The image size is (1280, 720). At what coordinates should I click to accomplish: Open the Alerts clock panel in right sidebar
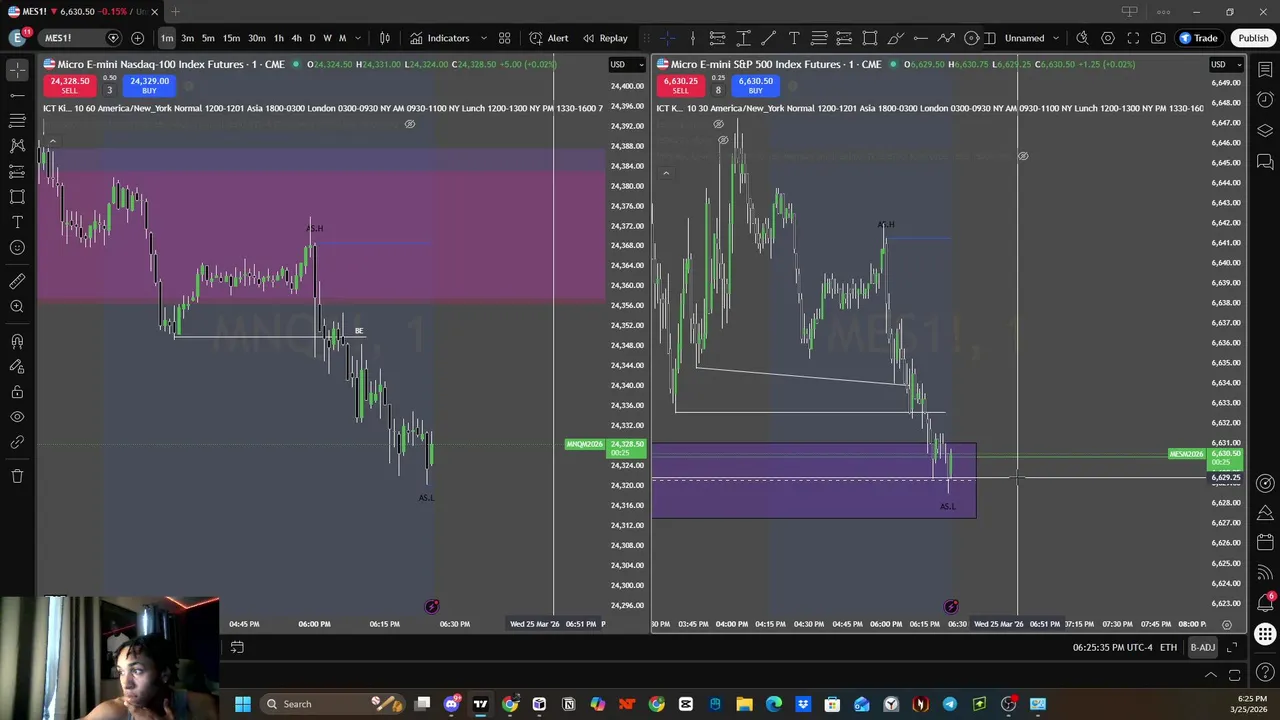tap(1265, 99)
